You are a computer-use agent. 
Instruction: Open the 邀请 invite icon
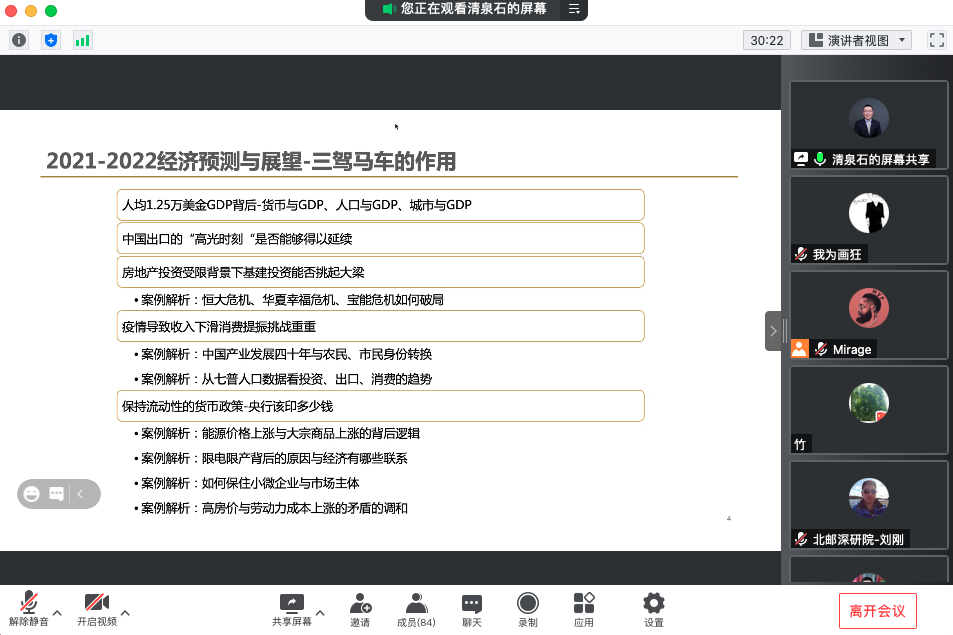pos(360,609)
